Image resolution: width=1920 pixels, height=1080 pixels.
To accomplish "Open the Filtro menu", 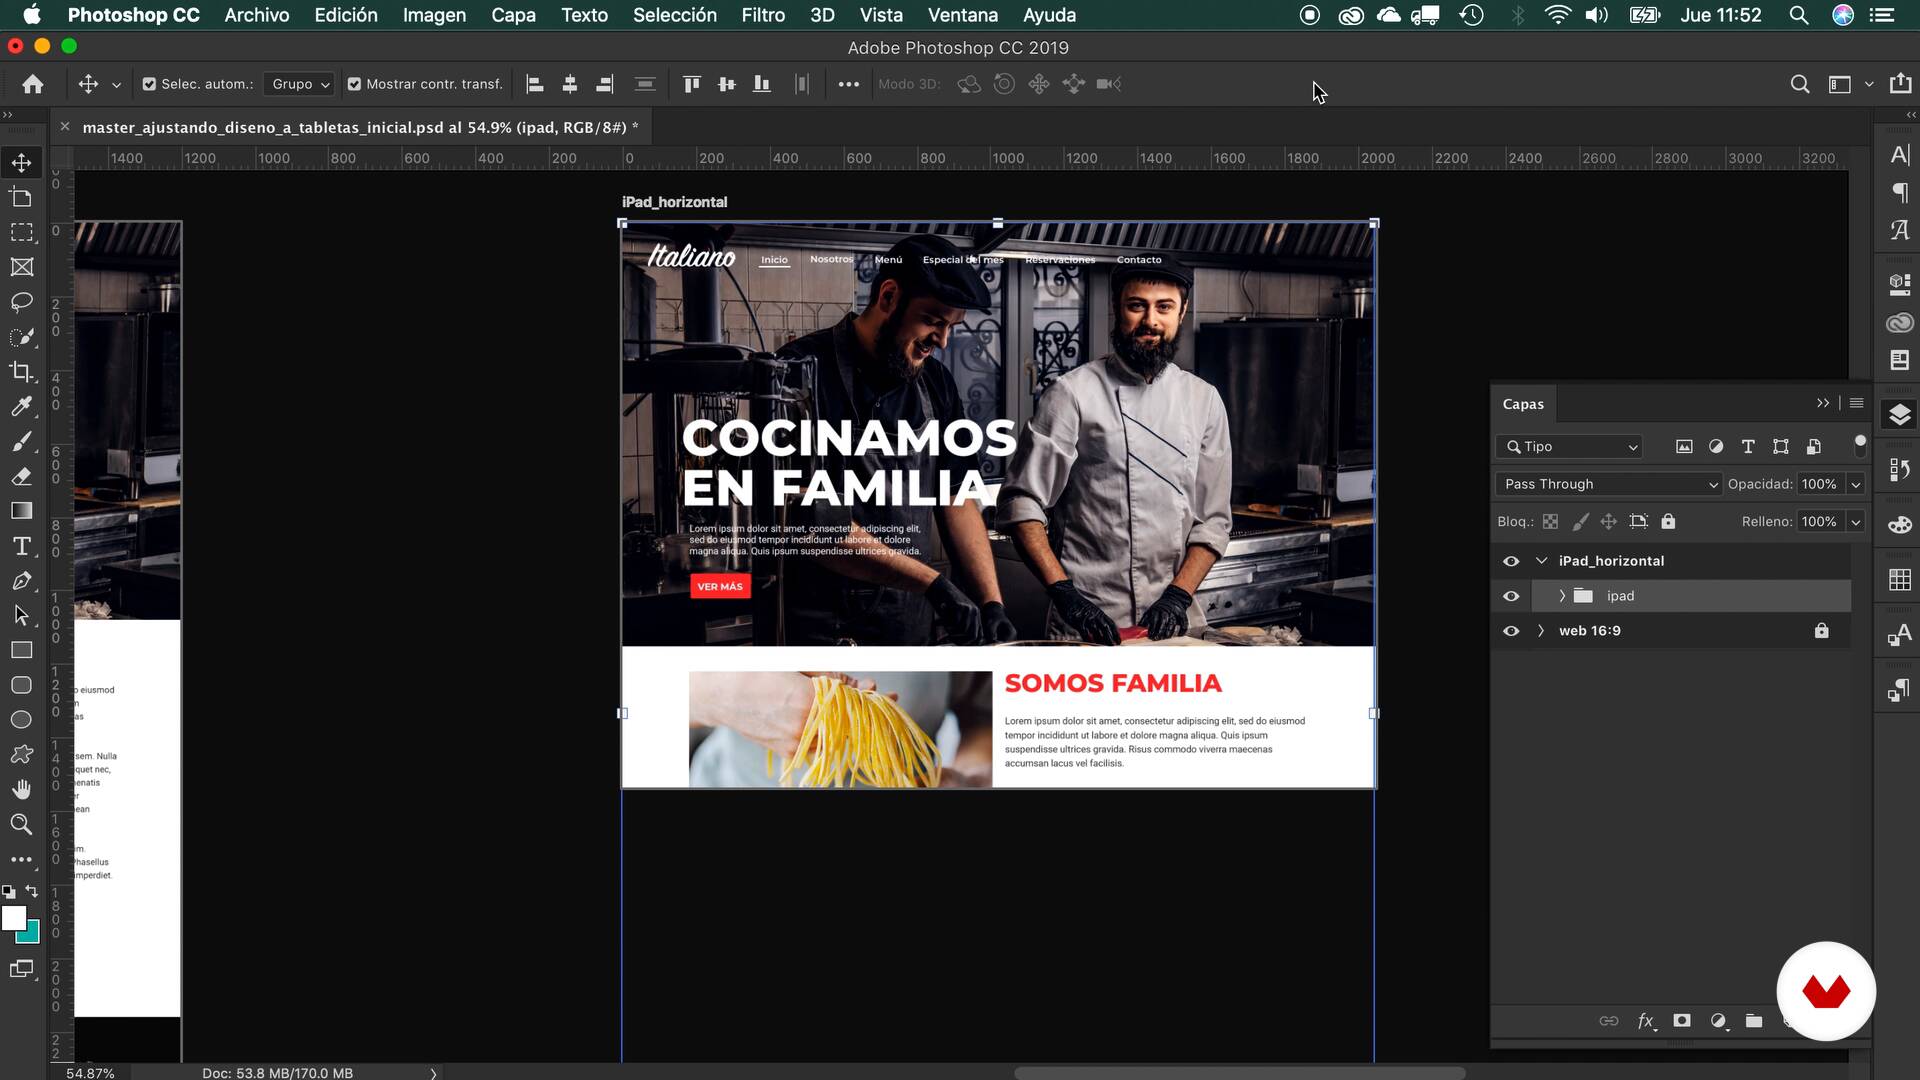I will (x=762, y=15).
